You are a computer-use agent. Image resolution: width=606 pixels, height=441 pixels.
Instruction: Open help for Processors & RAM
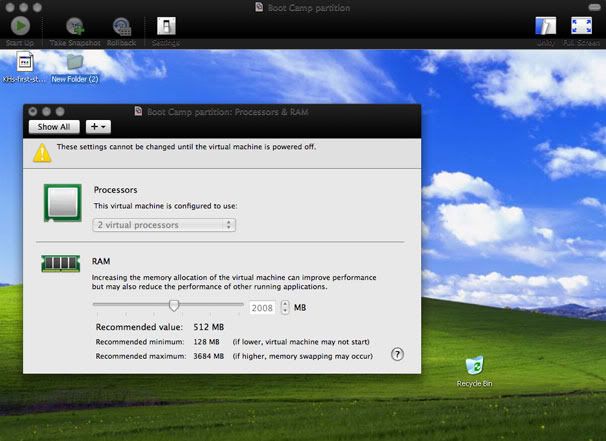(397, 354)
